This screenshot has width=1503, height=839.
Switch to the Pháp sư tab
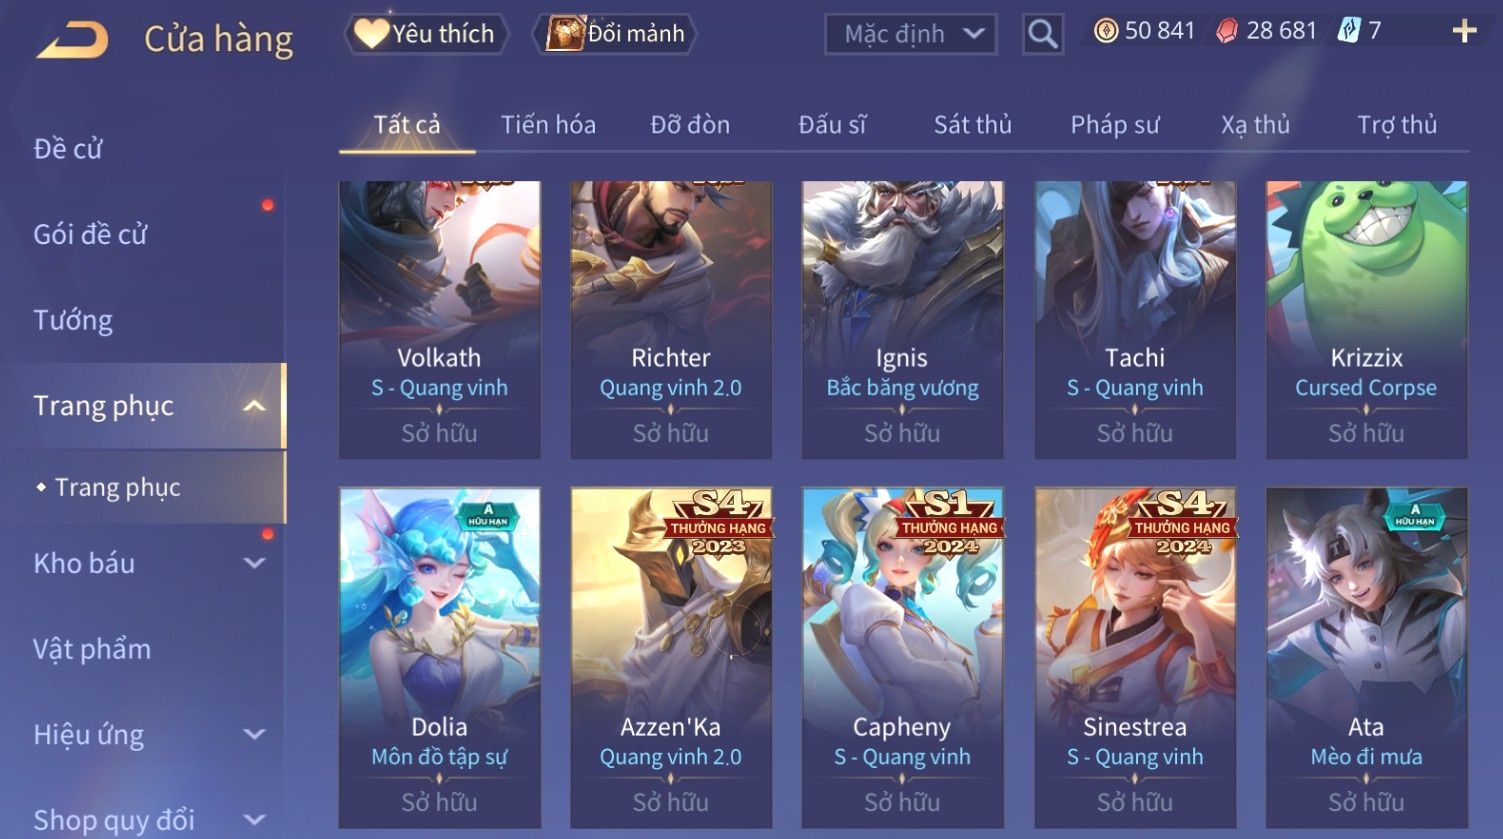(x=1115, y=125)
